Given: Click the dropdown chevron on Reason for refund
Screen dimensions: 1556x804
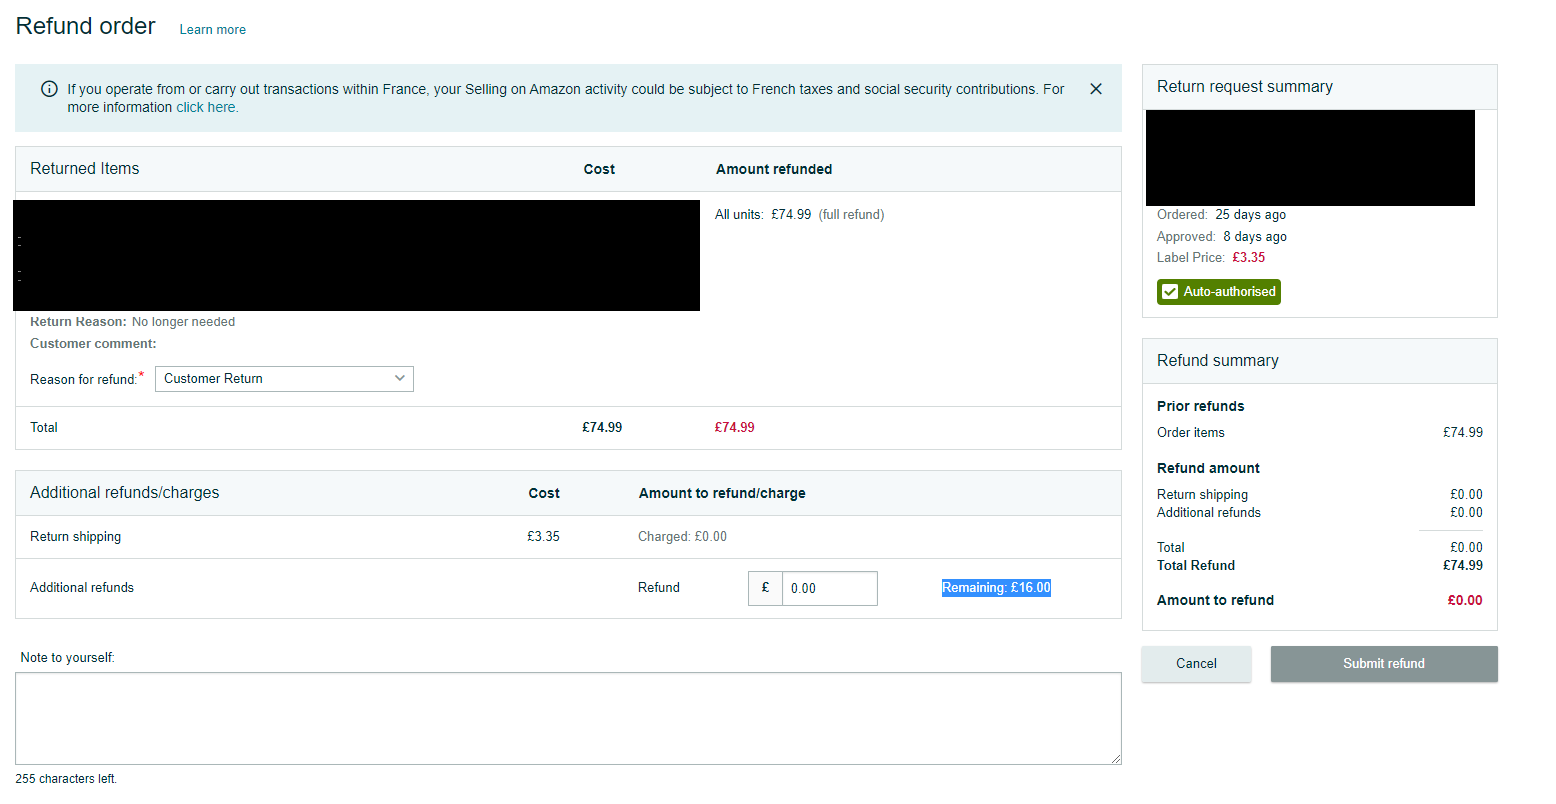Looking at the screenshot, I should (400, 378).
